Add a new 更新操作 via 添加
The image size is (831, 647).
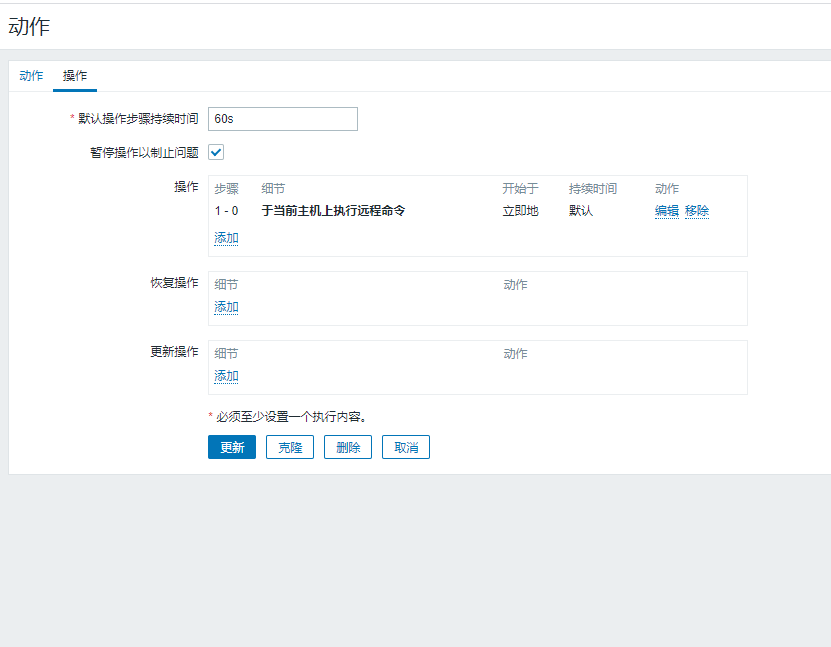point(226,376)
